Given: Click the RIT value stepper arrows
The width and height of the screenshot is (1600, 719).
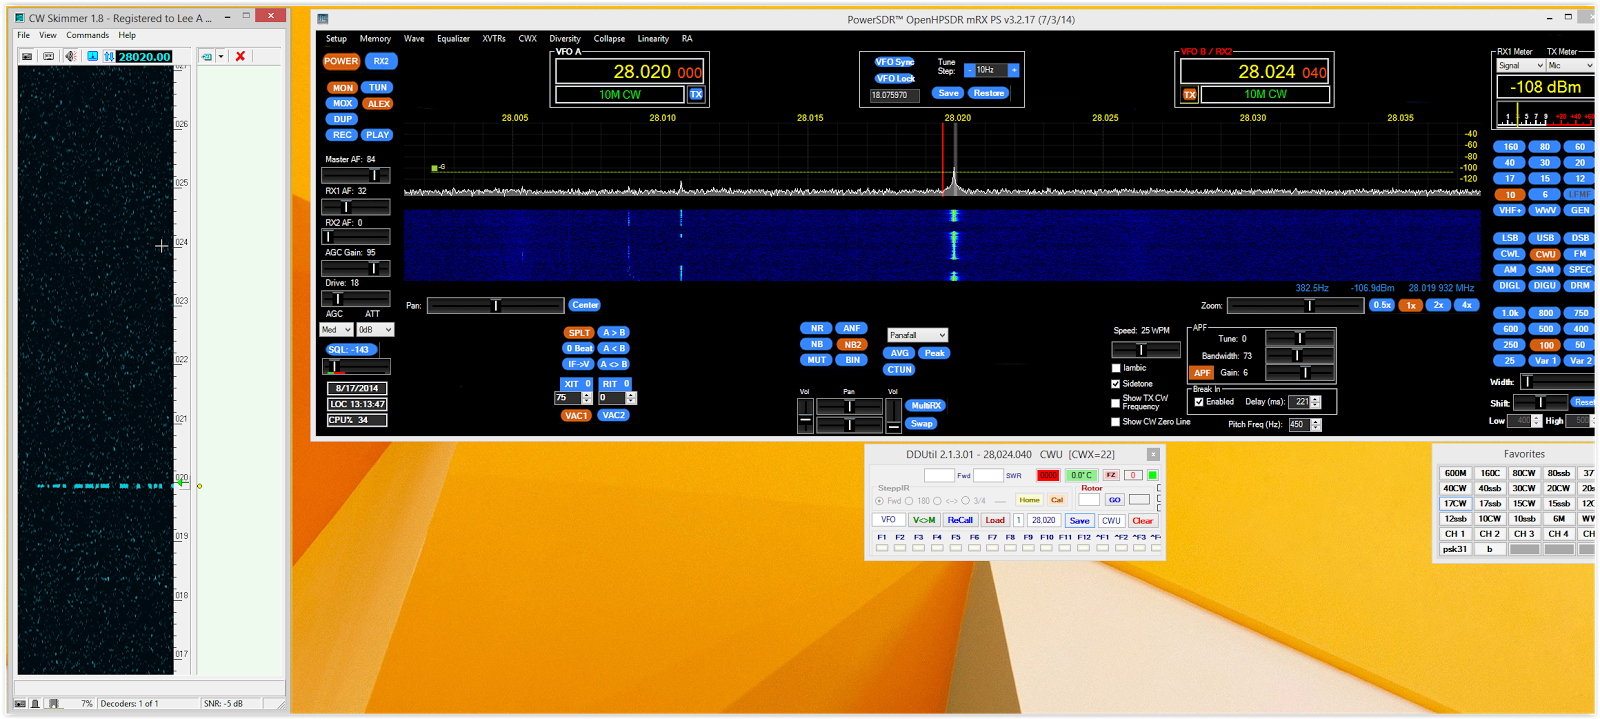Looking at the screenshot, I should click(x=631, y=398).
